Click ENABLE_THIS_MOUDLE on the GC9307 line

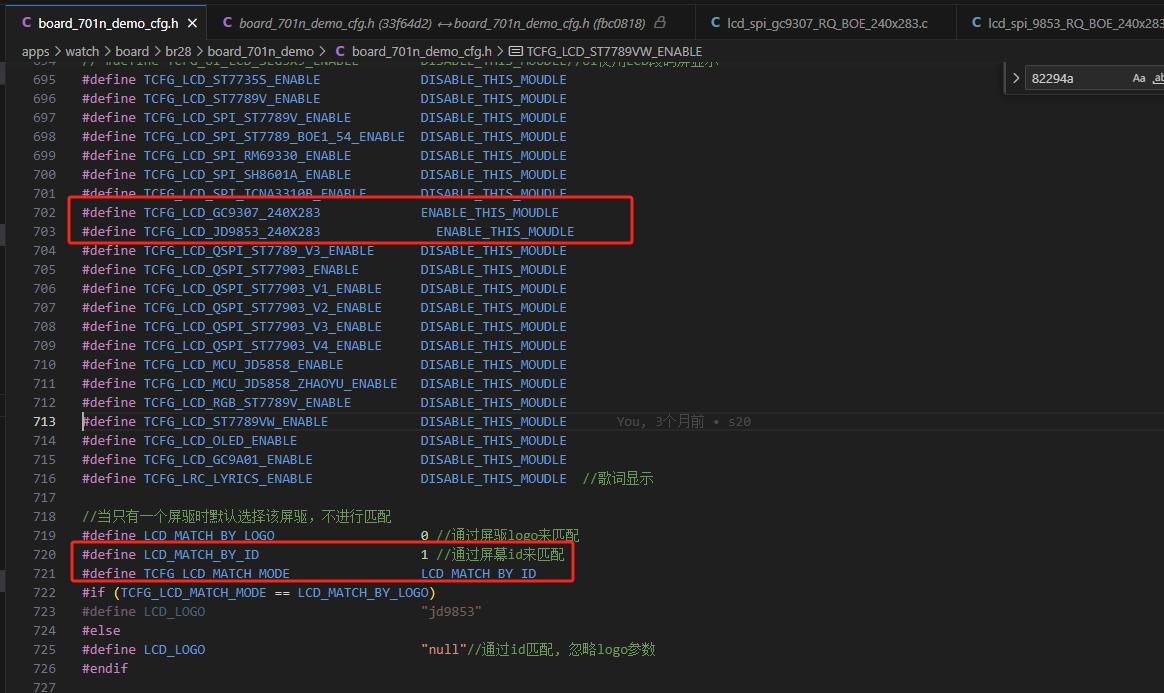point(489,212)
